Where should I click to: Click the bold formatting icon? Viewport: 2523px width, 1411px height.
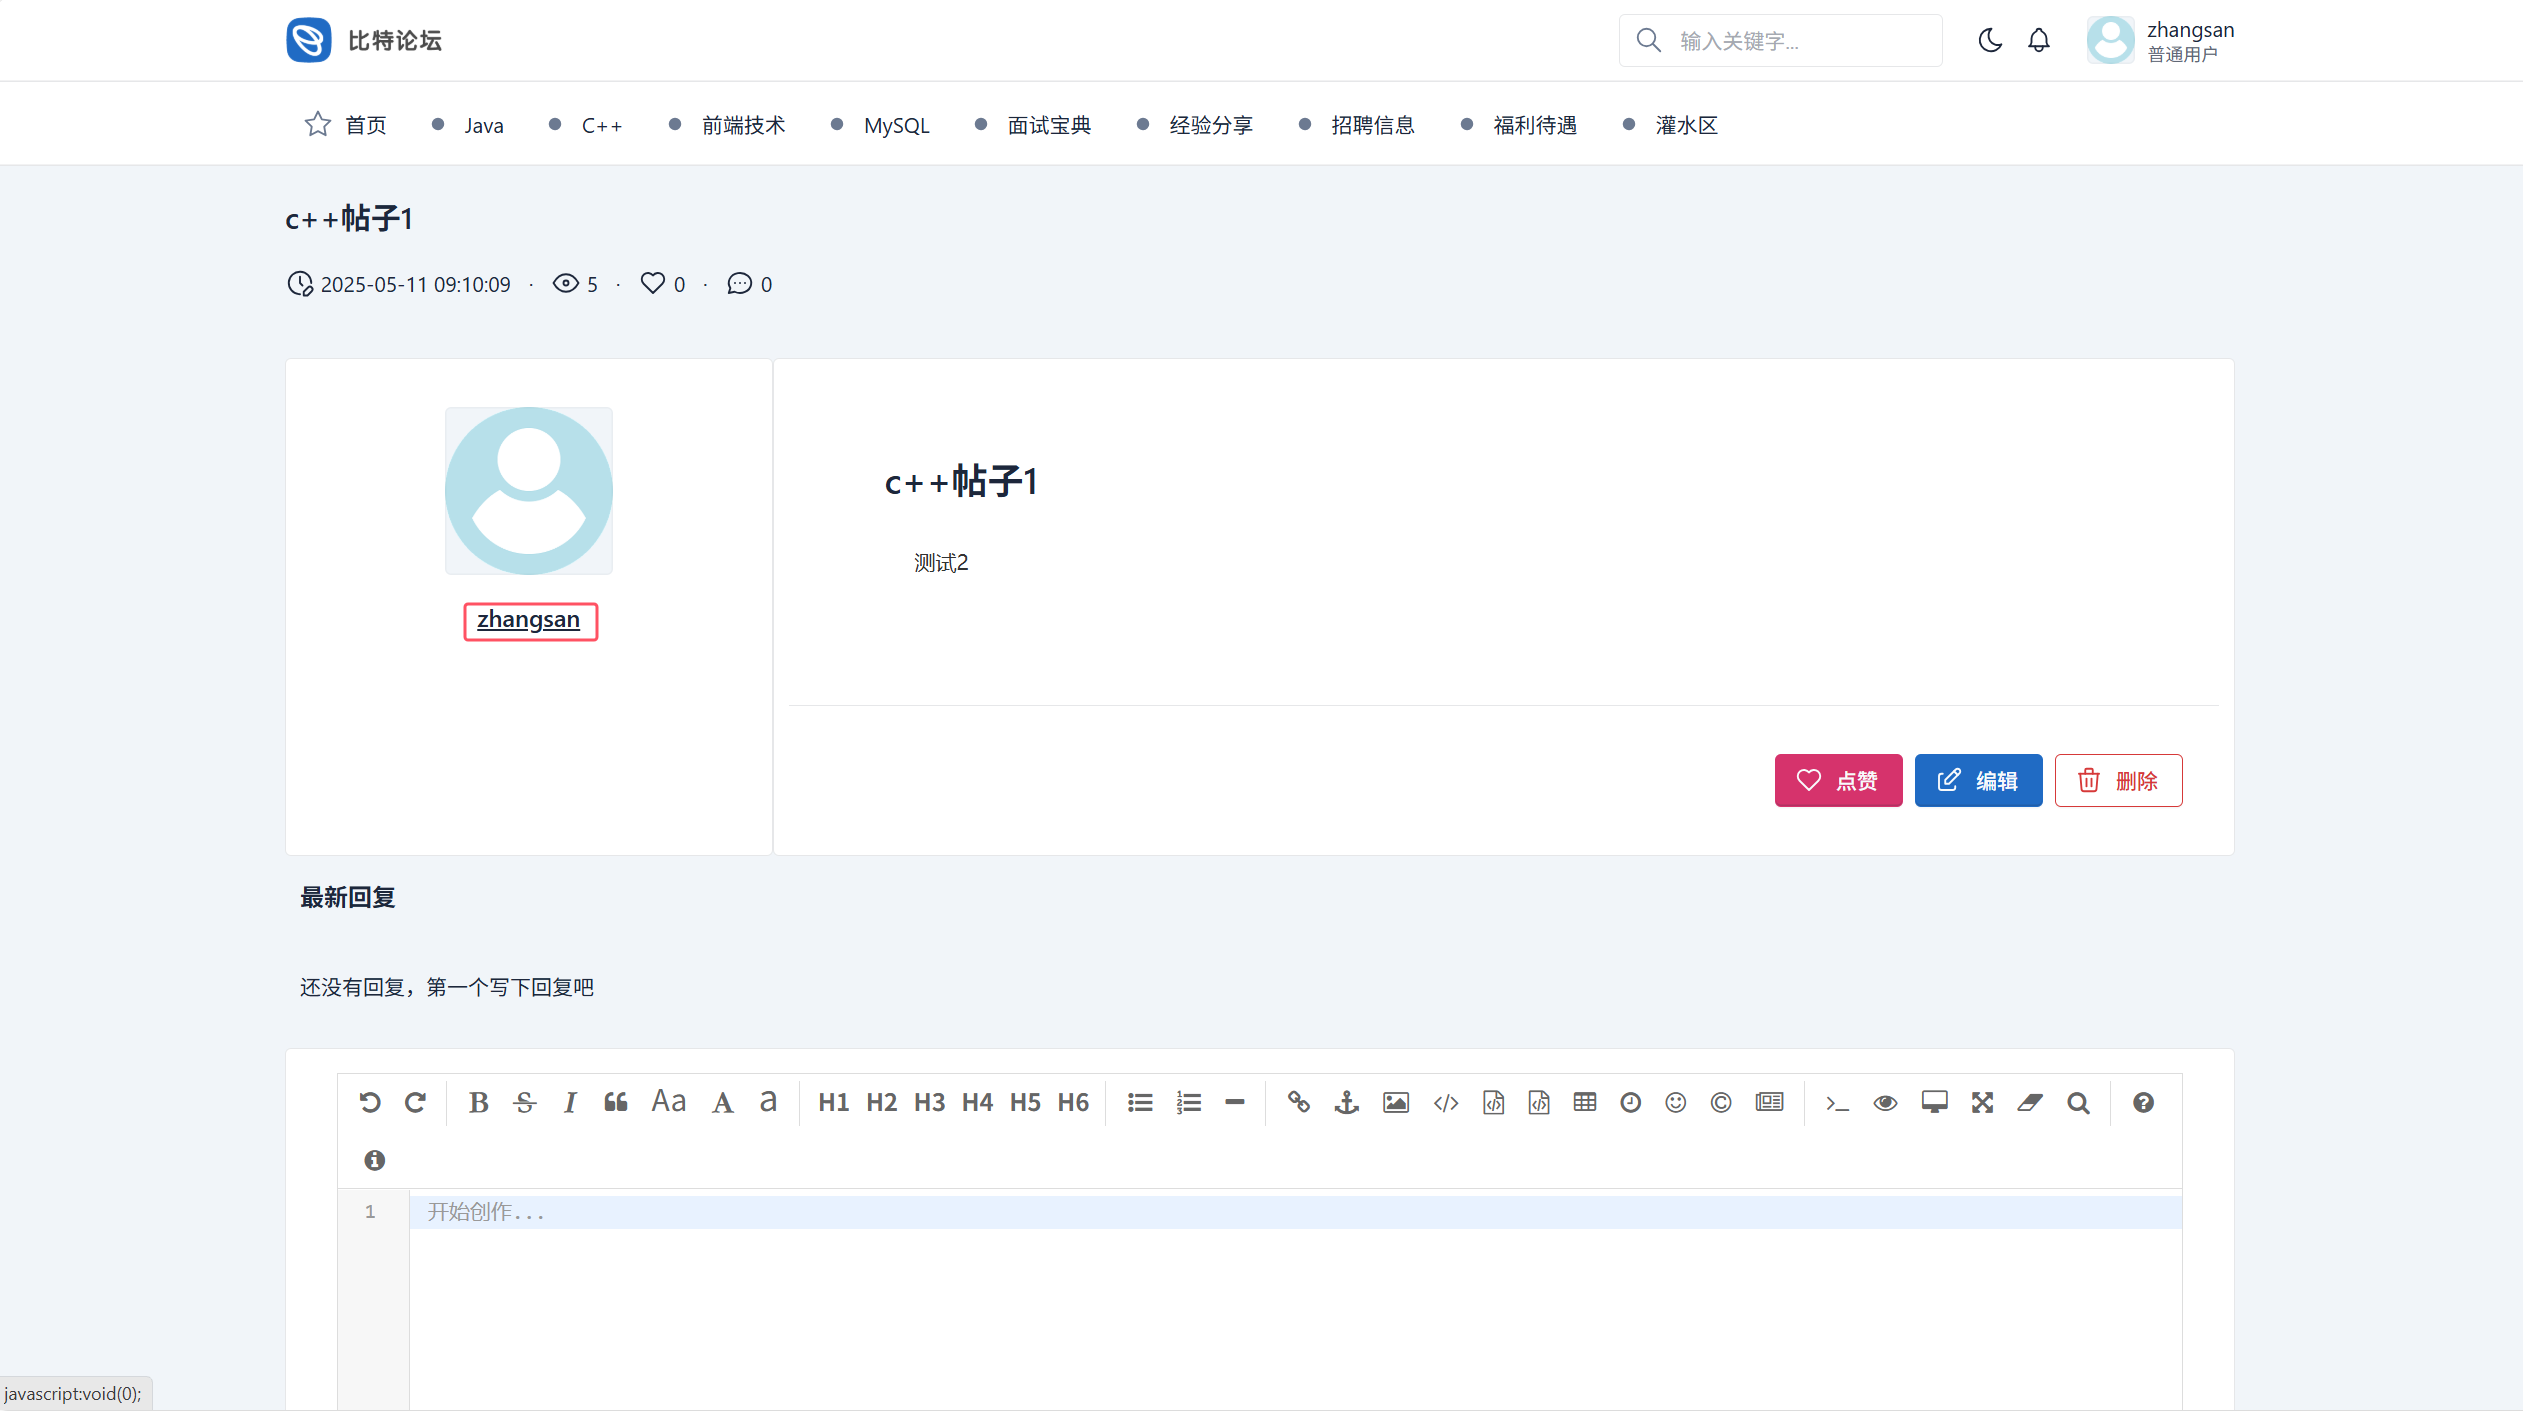478,1102
